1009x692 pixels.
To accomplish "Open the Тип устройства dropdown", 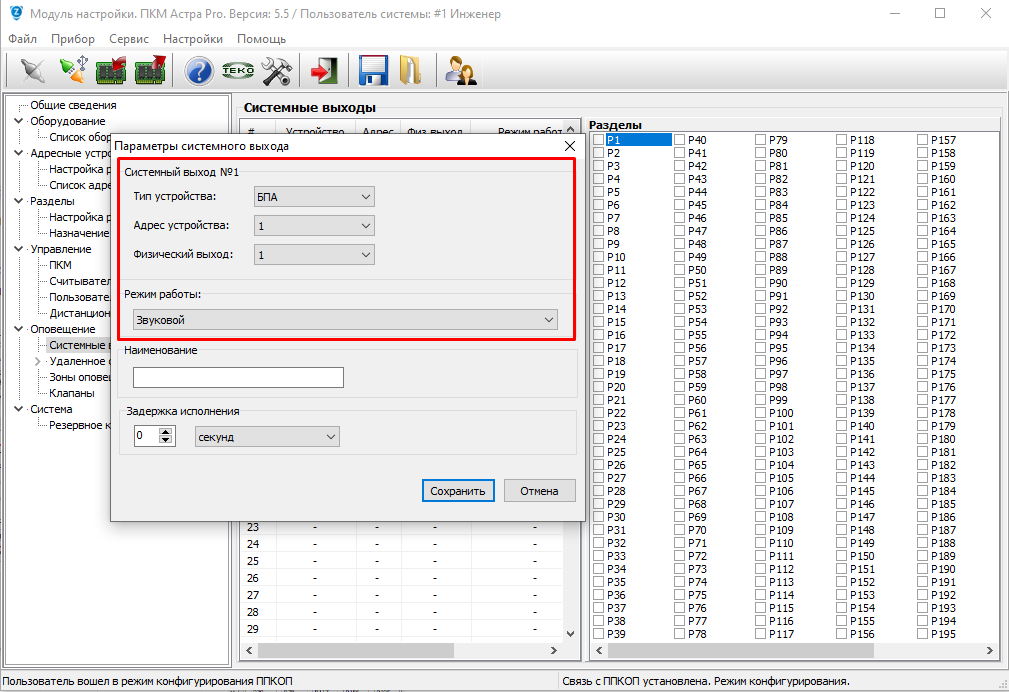I will (x=314, y=197).
